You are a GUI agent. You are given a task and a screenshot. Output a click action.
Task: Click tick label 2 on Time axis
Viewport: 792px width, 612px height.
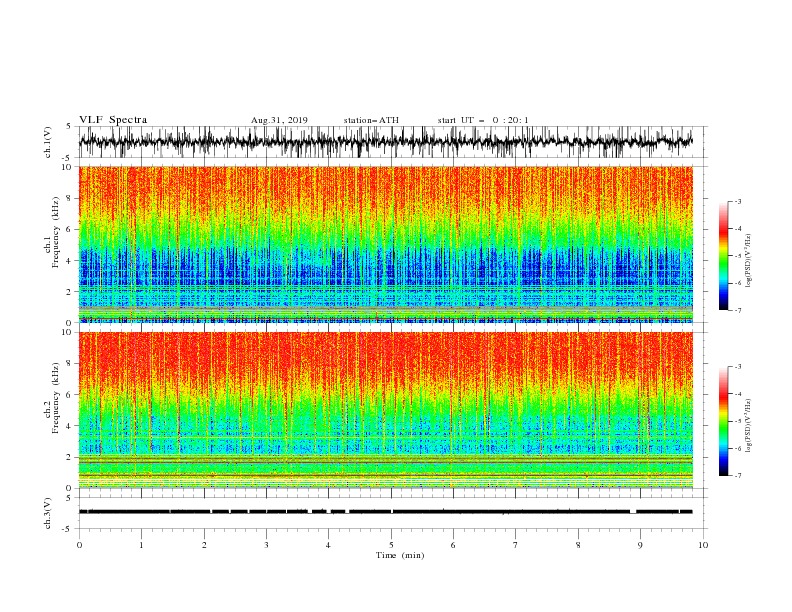click(x=204, y=545)
